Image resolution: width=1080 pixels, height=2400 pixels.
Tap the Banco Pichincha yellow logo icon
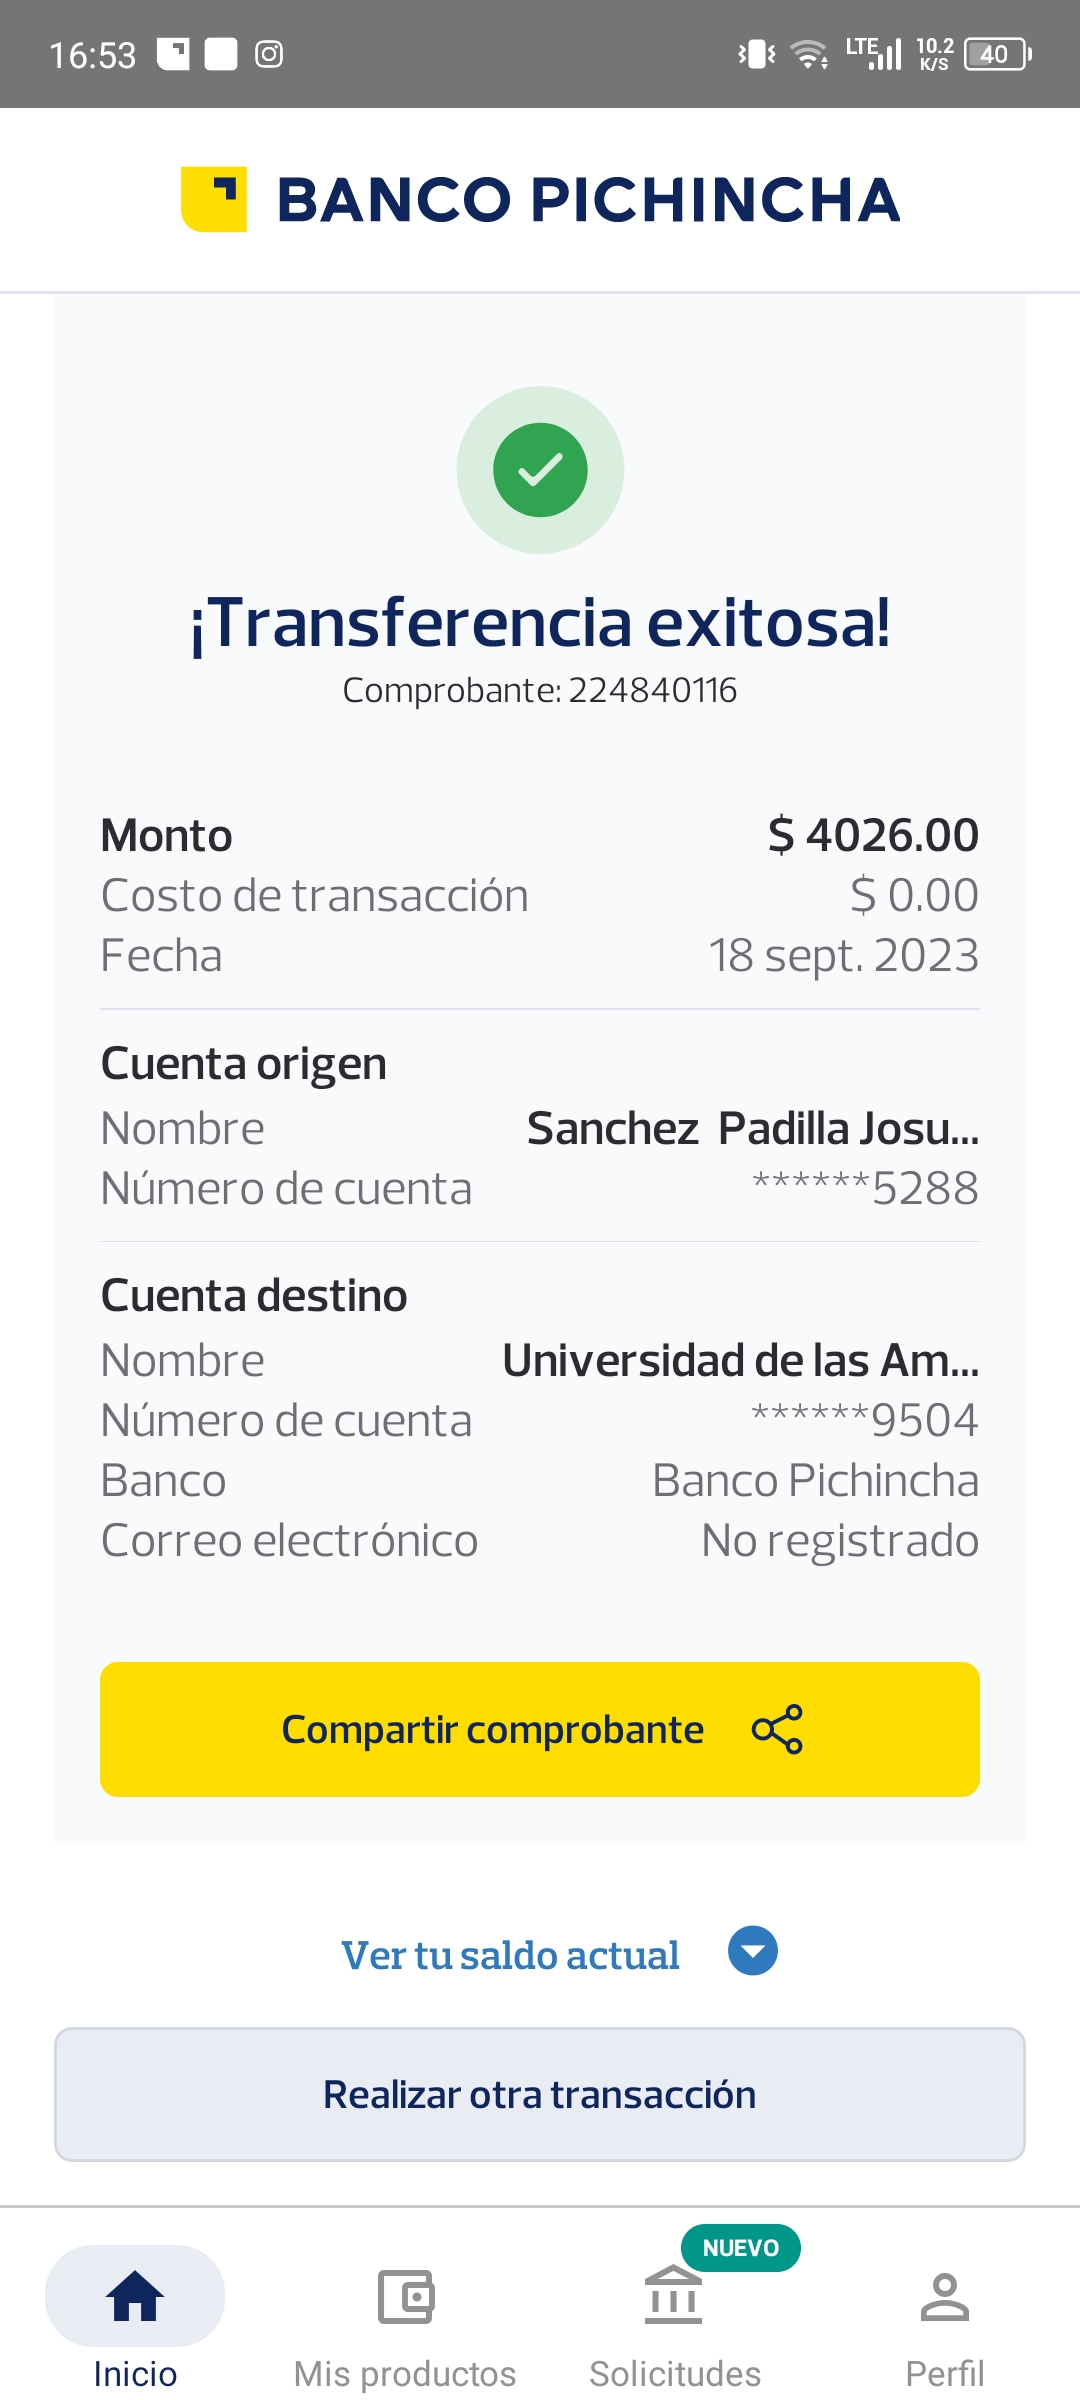coord(214,199)
